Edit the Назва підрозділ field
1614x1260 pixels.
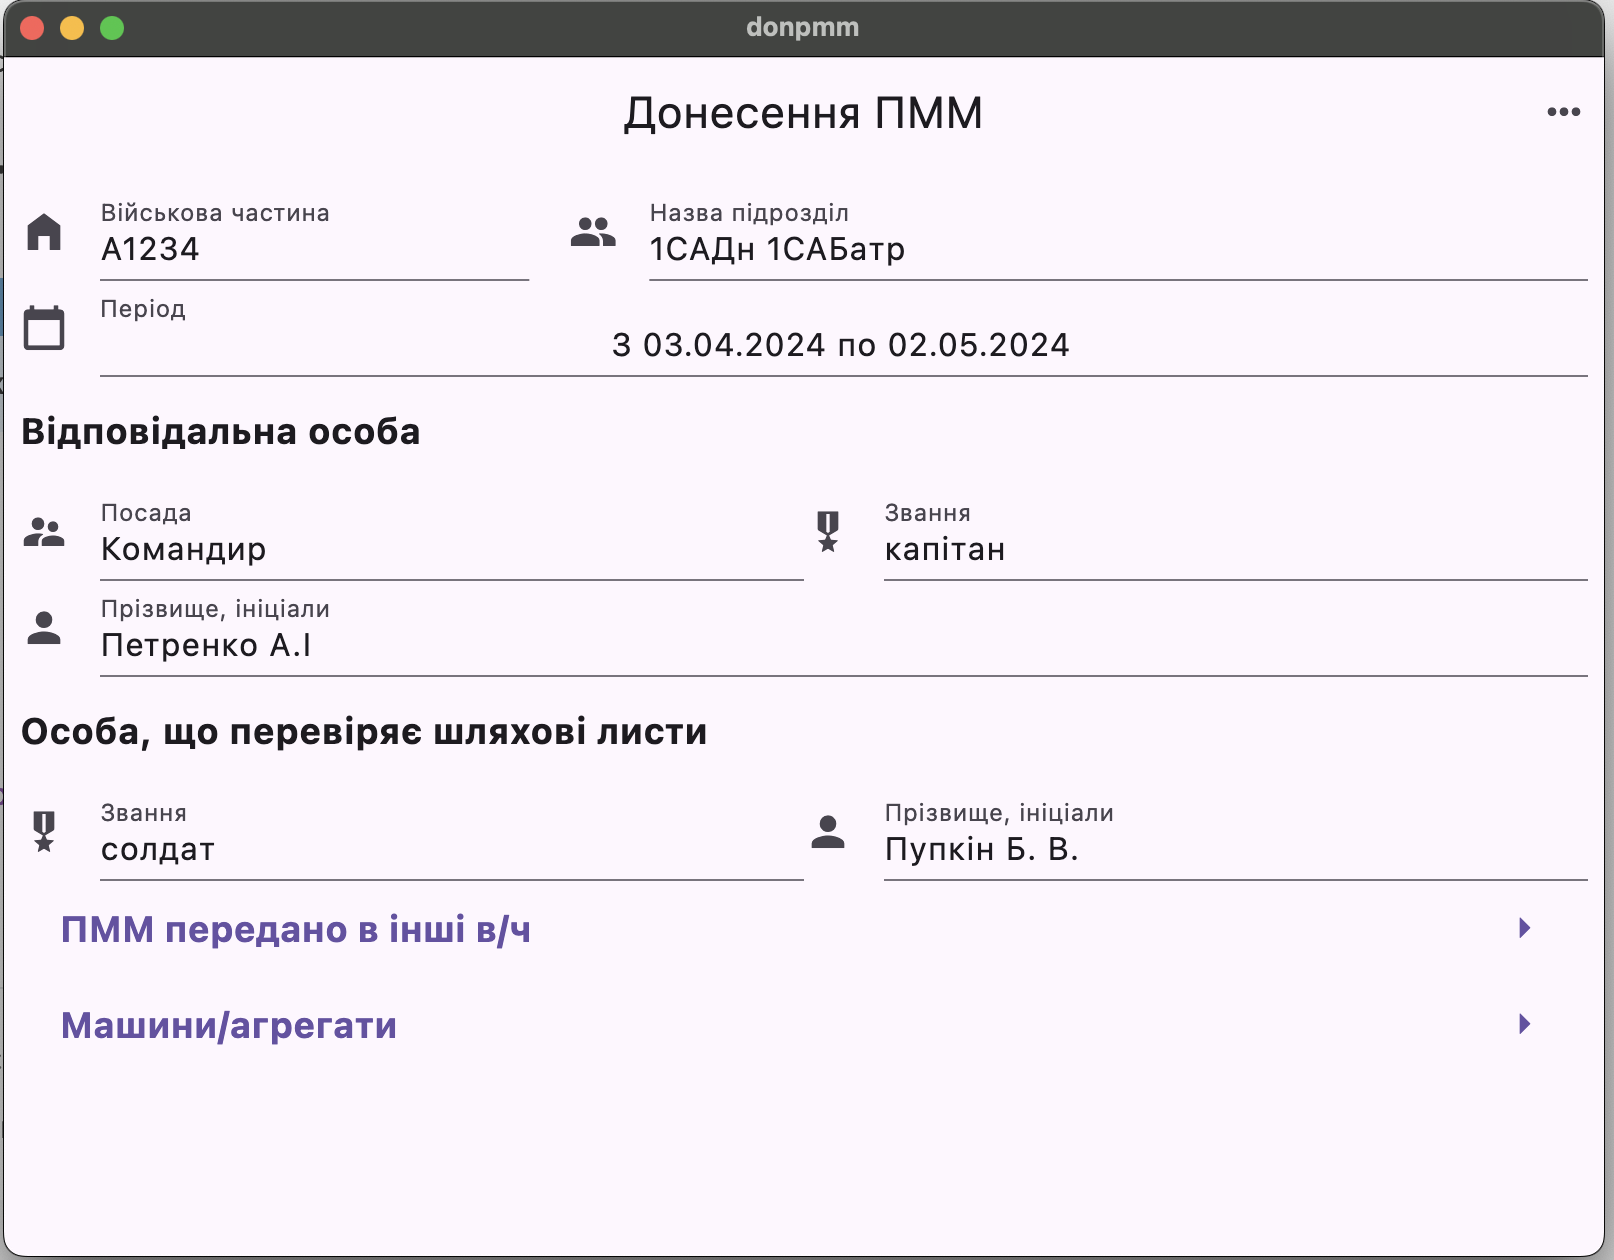pyautogui.click(x=1118, y=240)
